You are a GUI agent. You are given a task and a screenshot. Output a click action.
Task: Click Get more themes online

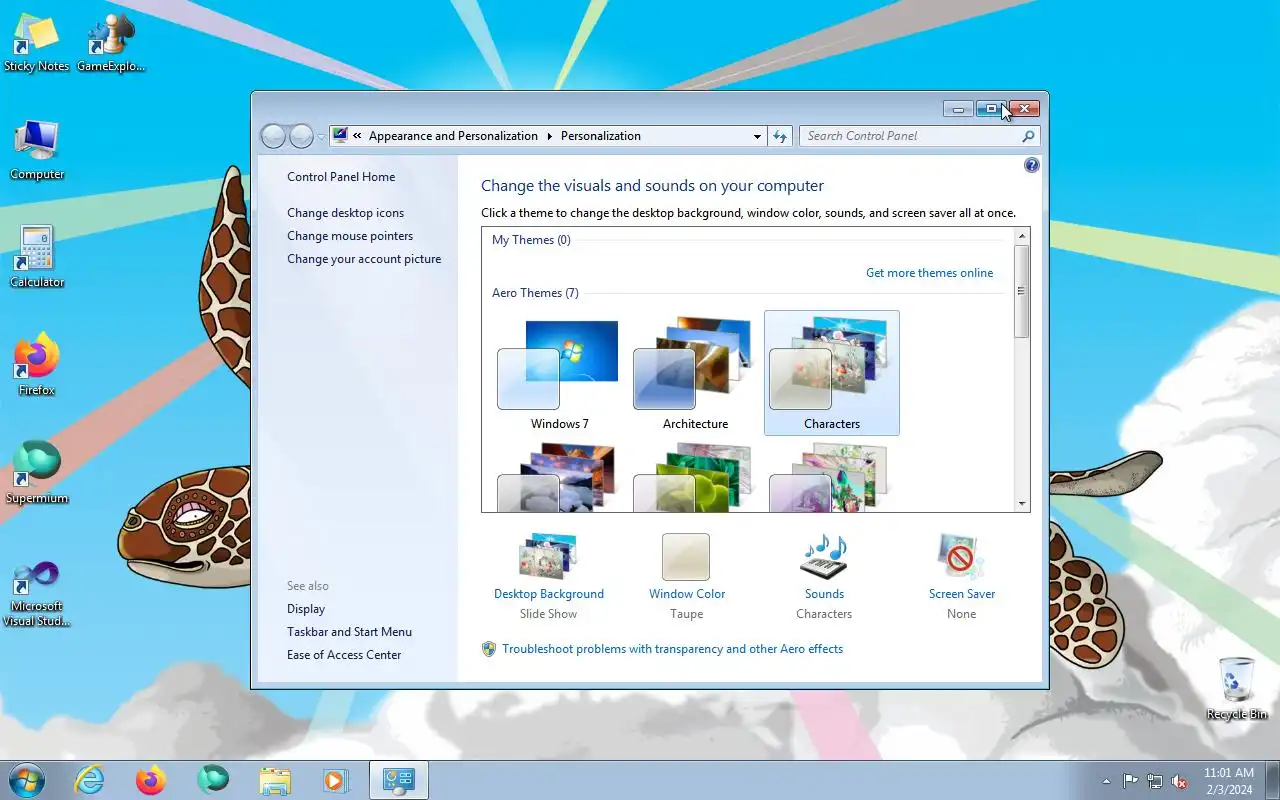[x=930, y=273]
